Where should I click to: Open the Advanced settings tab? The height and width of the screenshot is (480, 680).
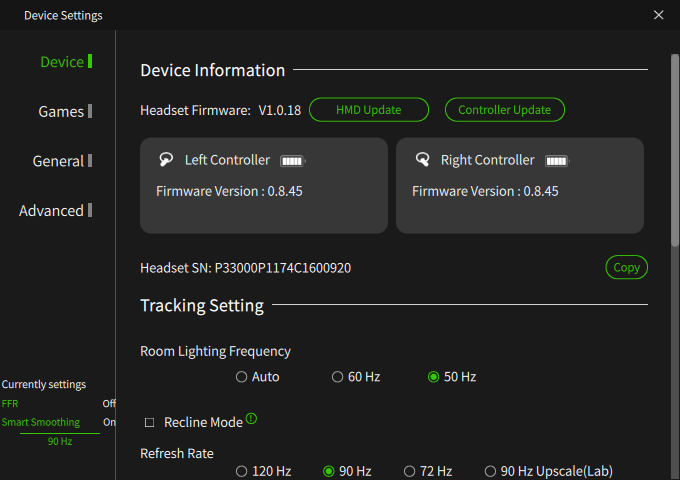click(x=51, y=211)
